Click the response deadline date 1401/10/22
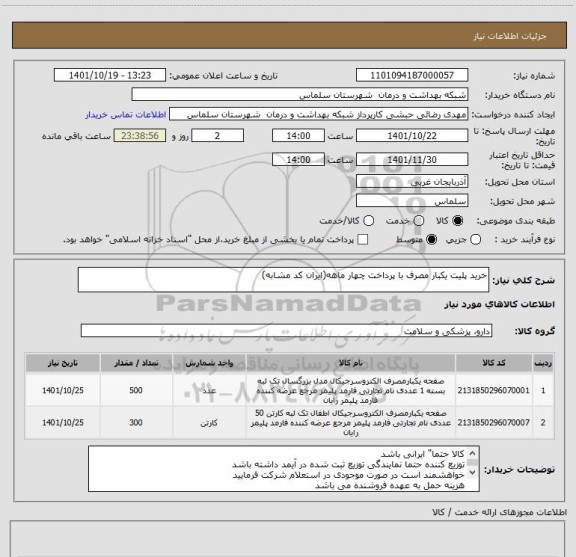The width and height of the screenshot is (576, 557). (x=412, y=136)
